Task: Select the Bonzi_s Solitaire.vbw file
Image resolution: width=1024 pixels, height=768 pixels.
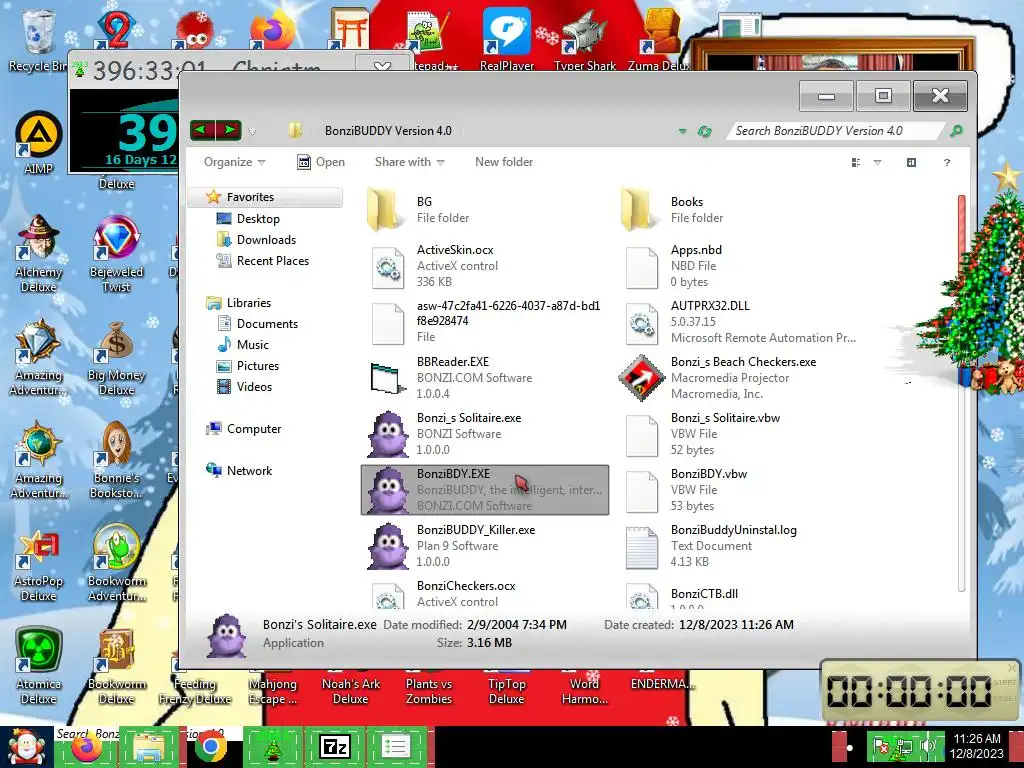Action: click(739, 434)
